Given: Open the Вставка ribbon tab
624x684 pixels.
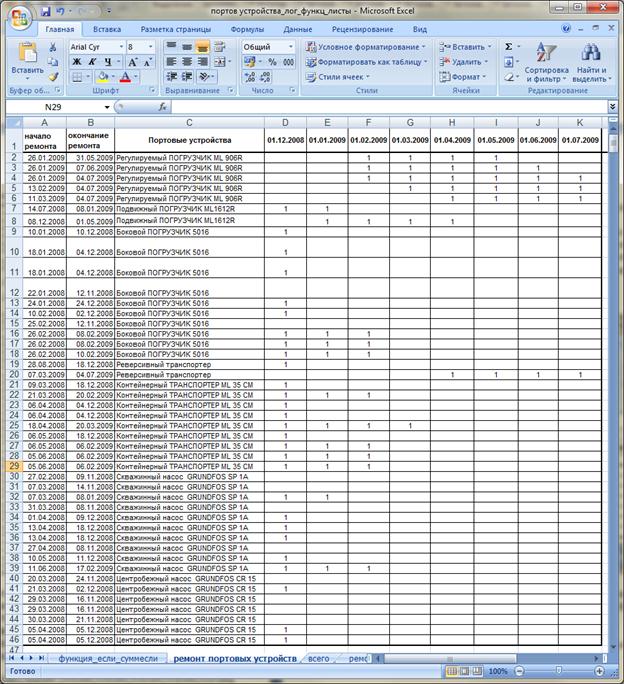Looking at the screenshot, I should pos(107,29).
